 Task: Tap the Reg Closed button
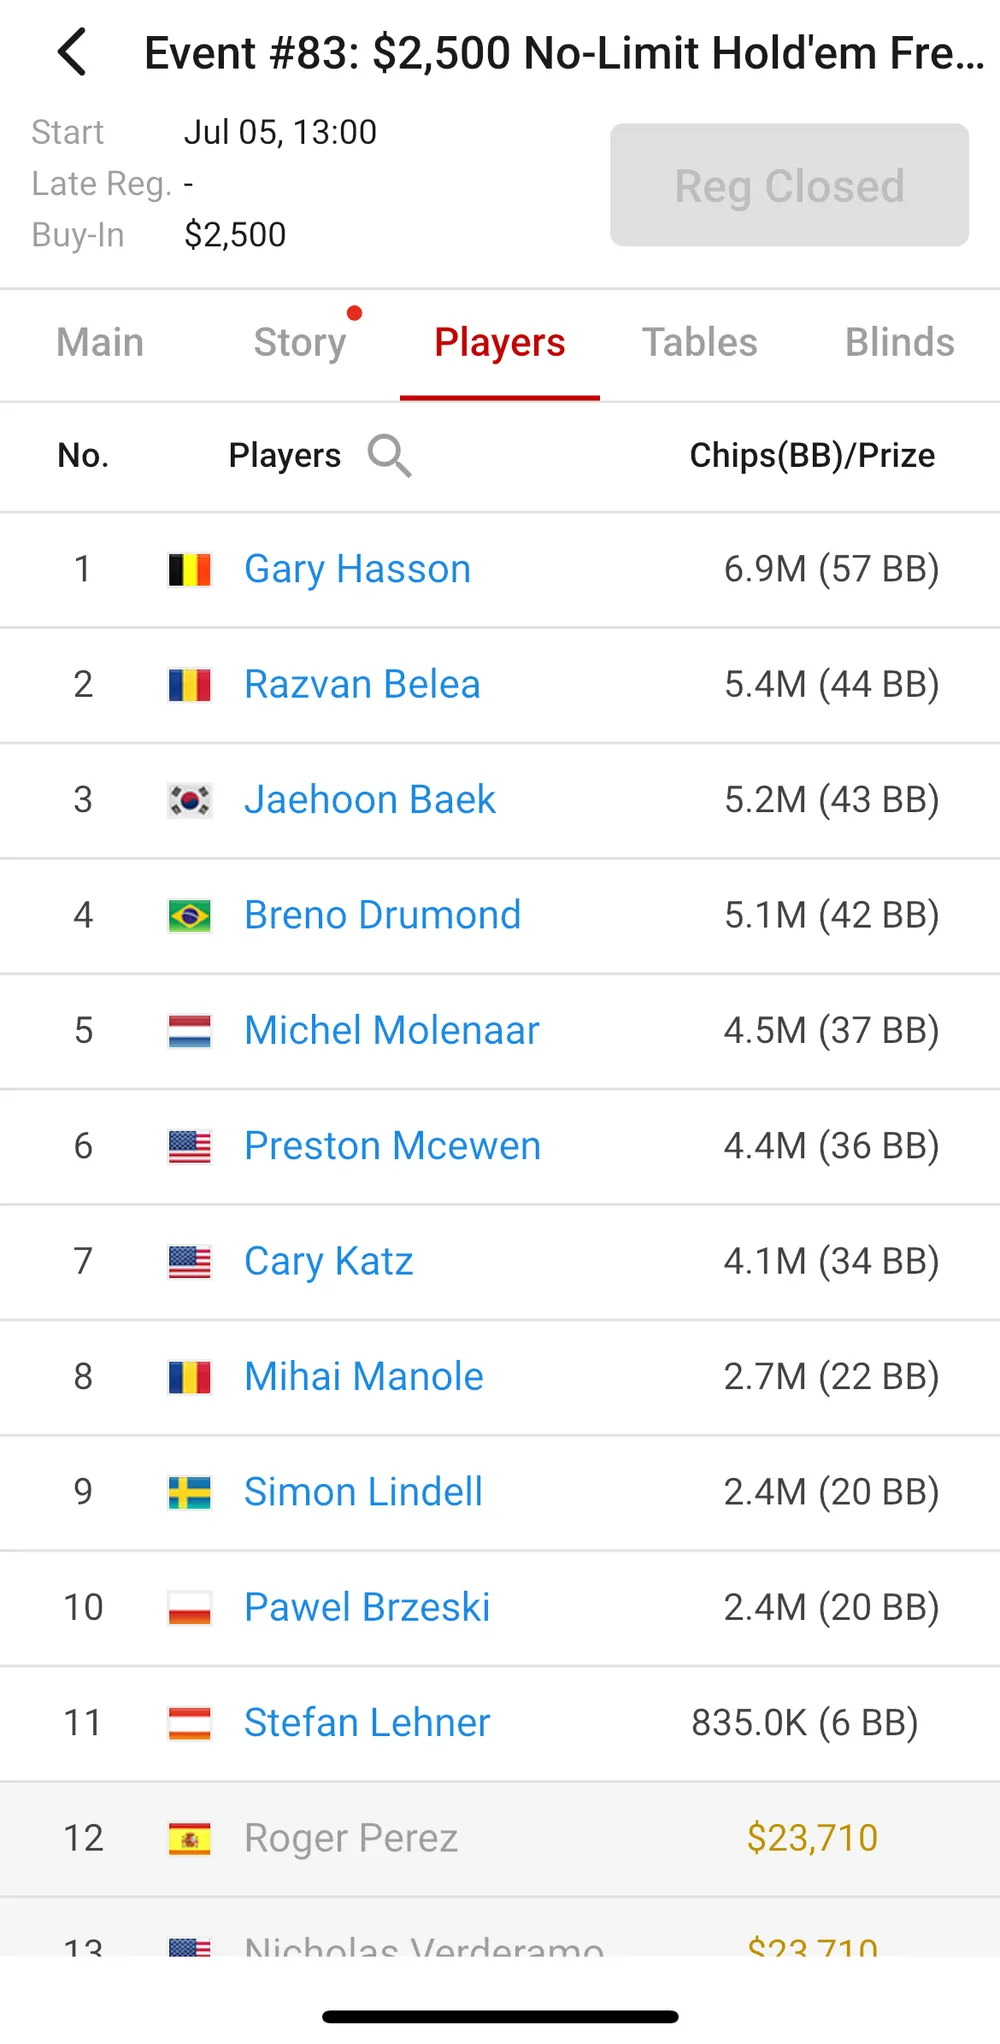click(790, 185)
